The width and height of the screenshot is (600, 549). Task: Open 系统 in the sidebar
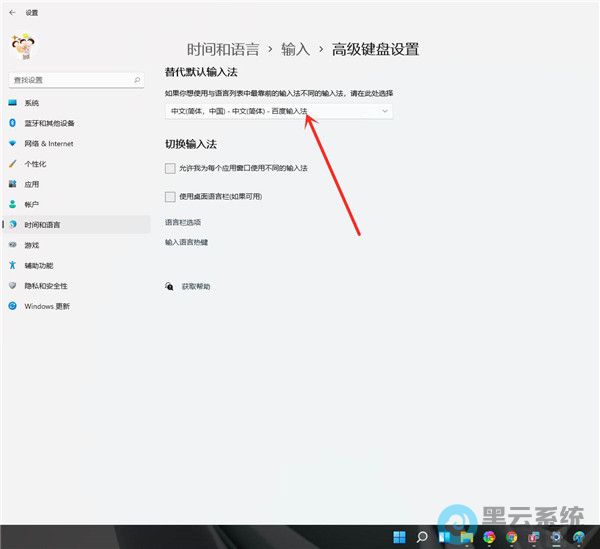[77, 103]
